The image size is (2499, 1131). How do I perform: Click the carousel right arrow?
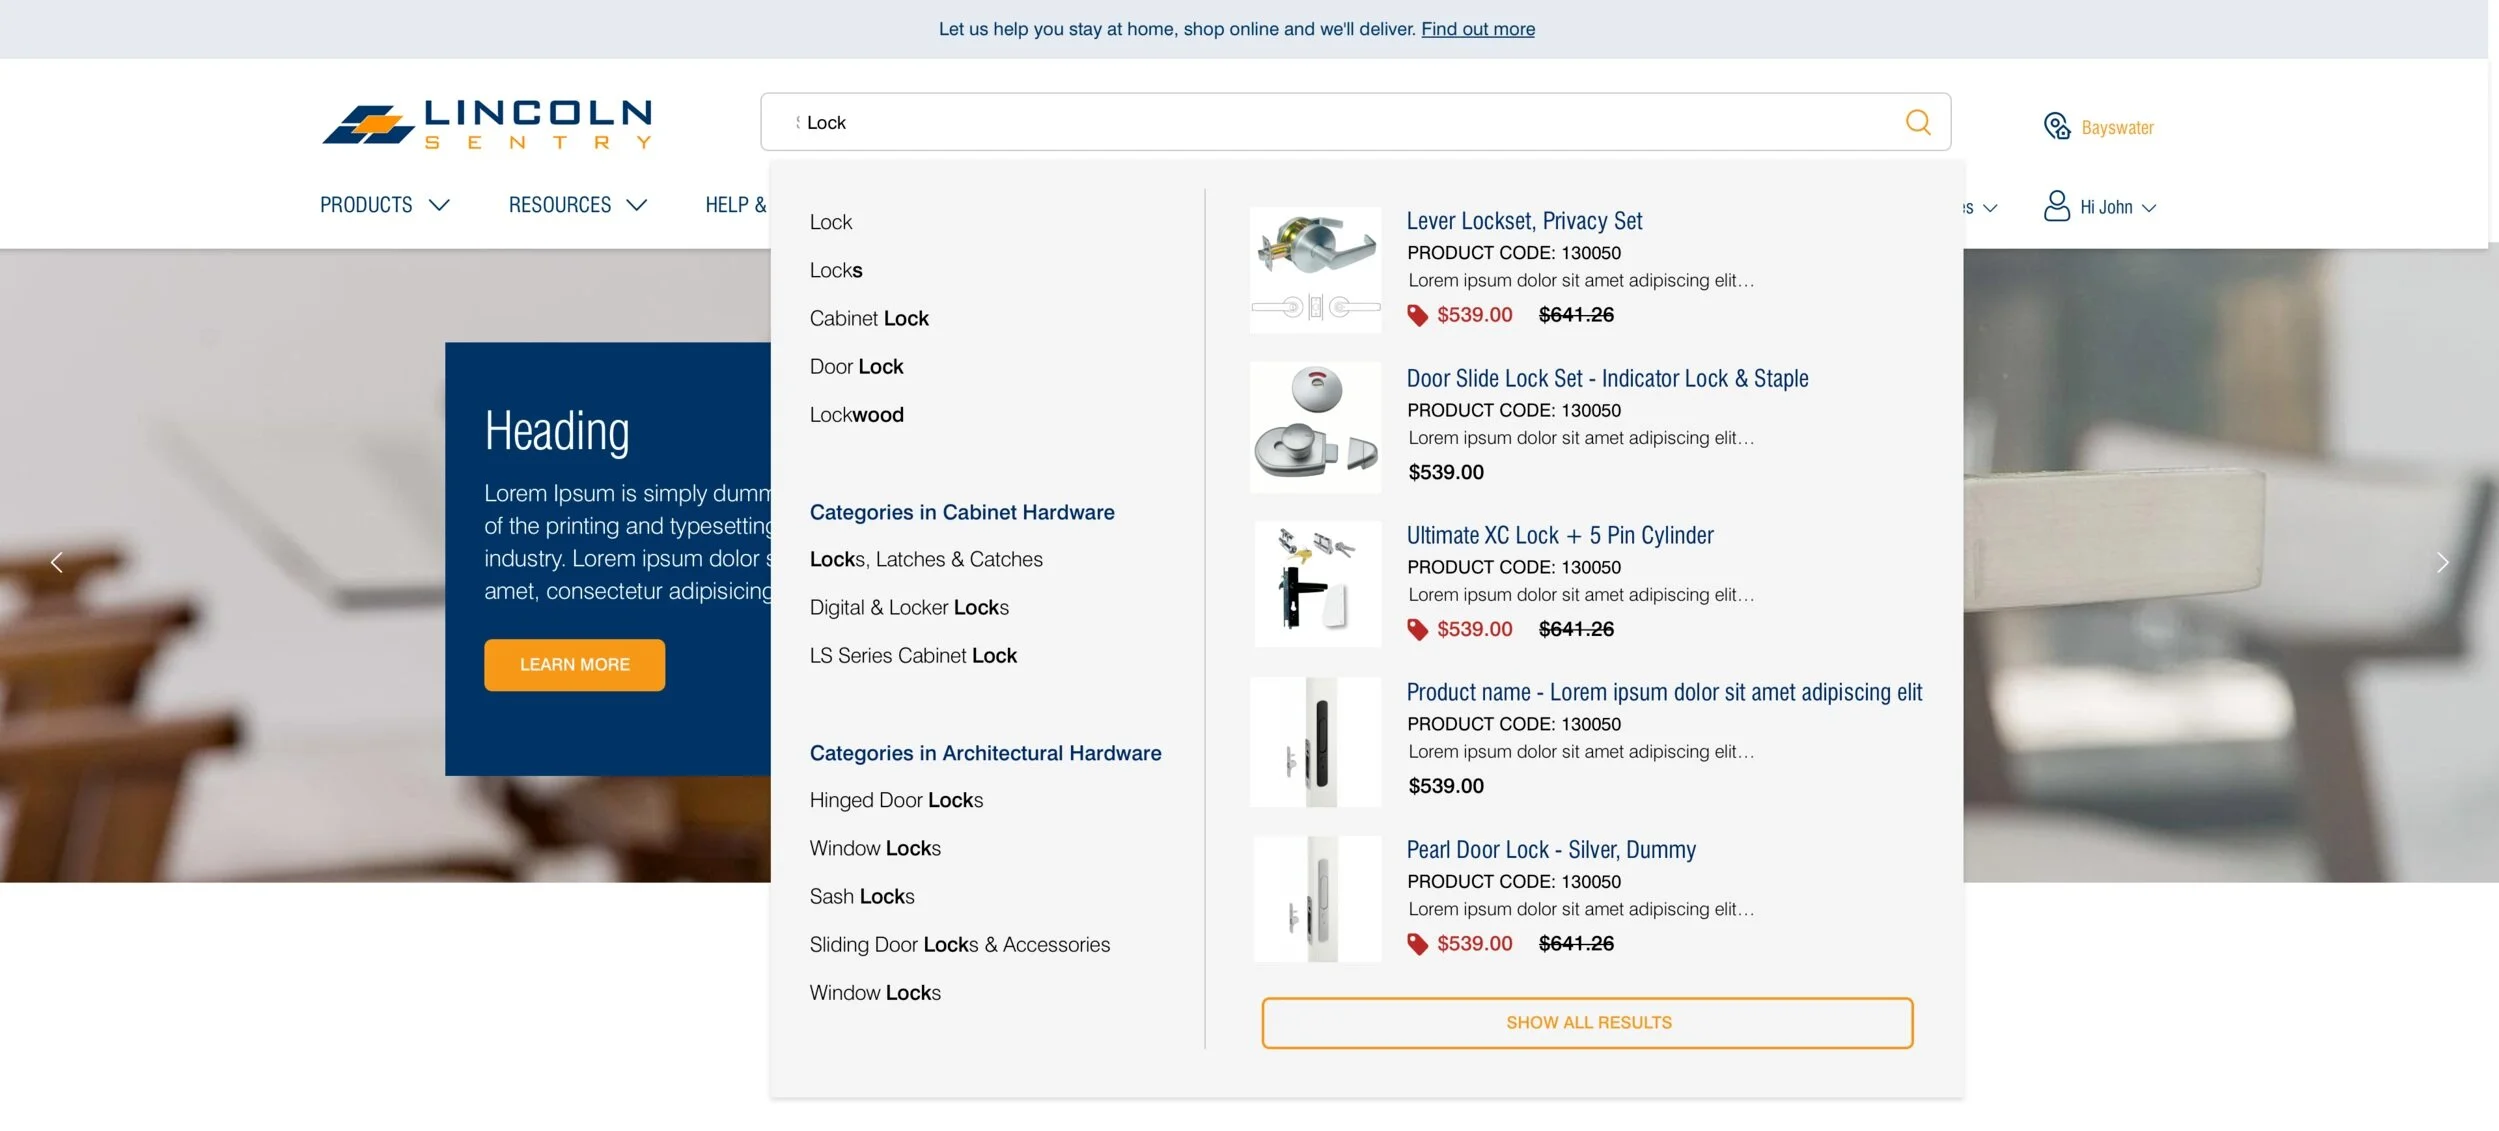[x=2443, y=562]
